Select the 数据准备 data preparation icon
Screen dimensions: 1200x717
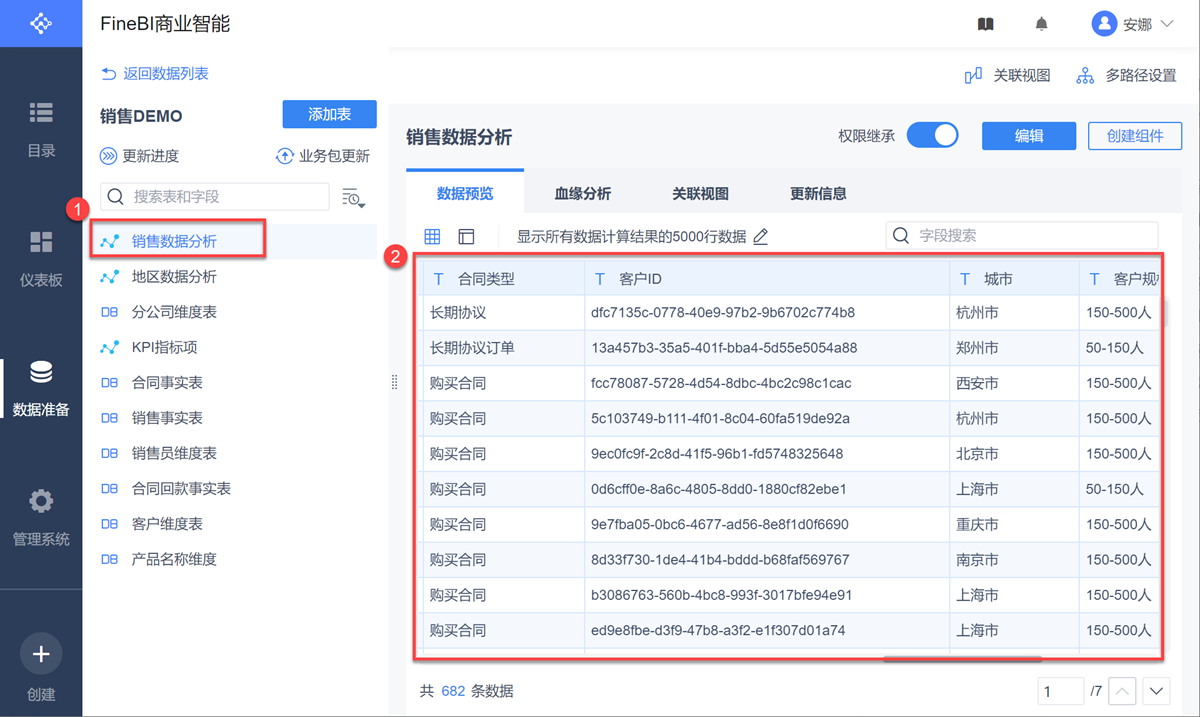pyautogui.click(x=41, y=372)
